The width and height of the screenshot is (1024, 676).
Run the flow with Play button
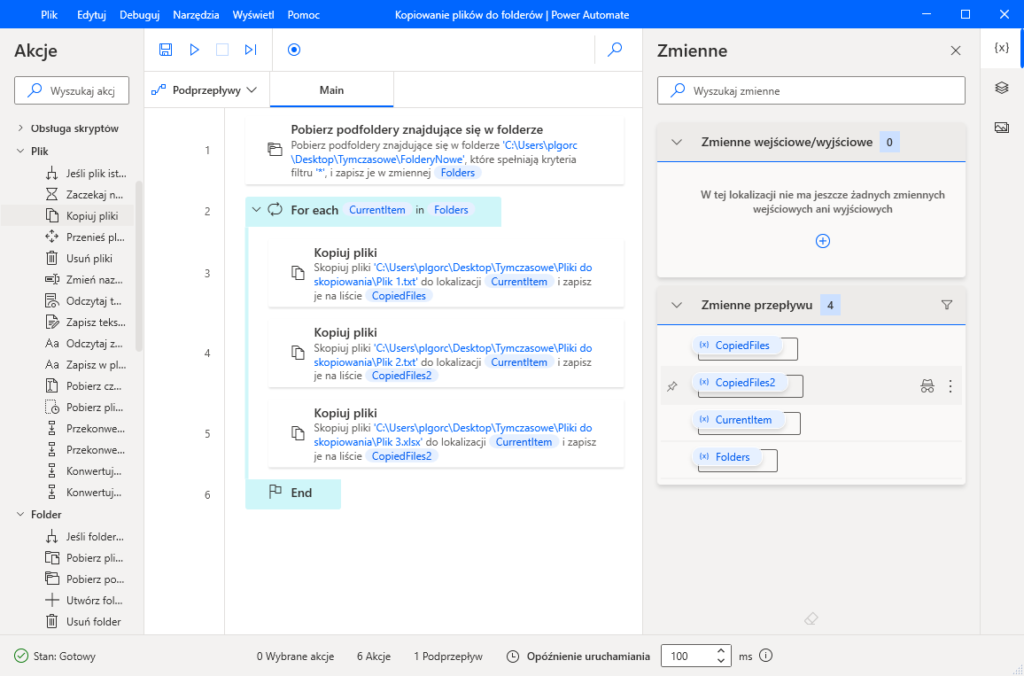194,50
